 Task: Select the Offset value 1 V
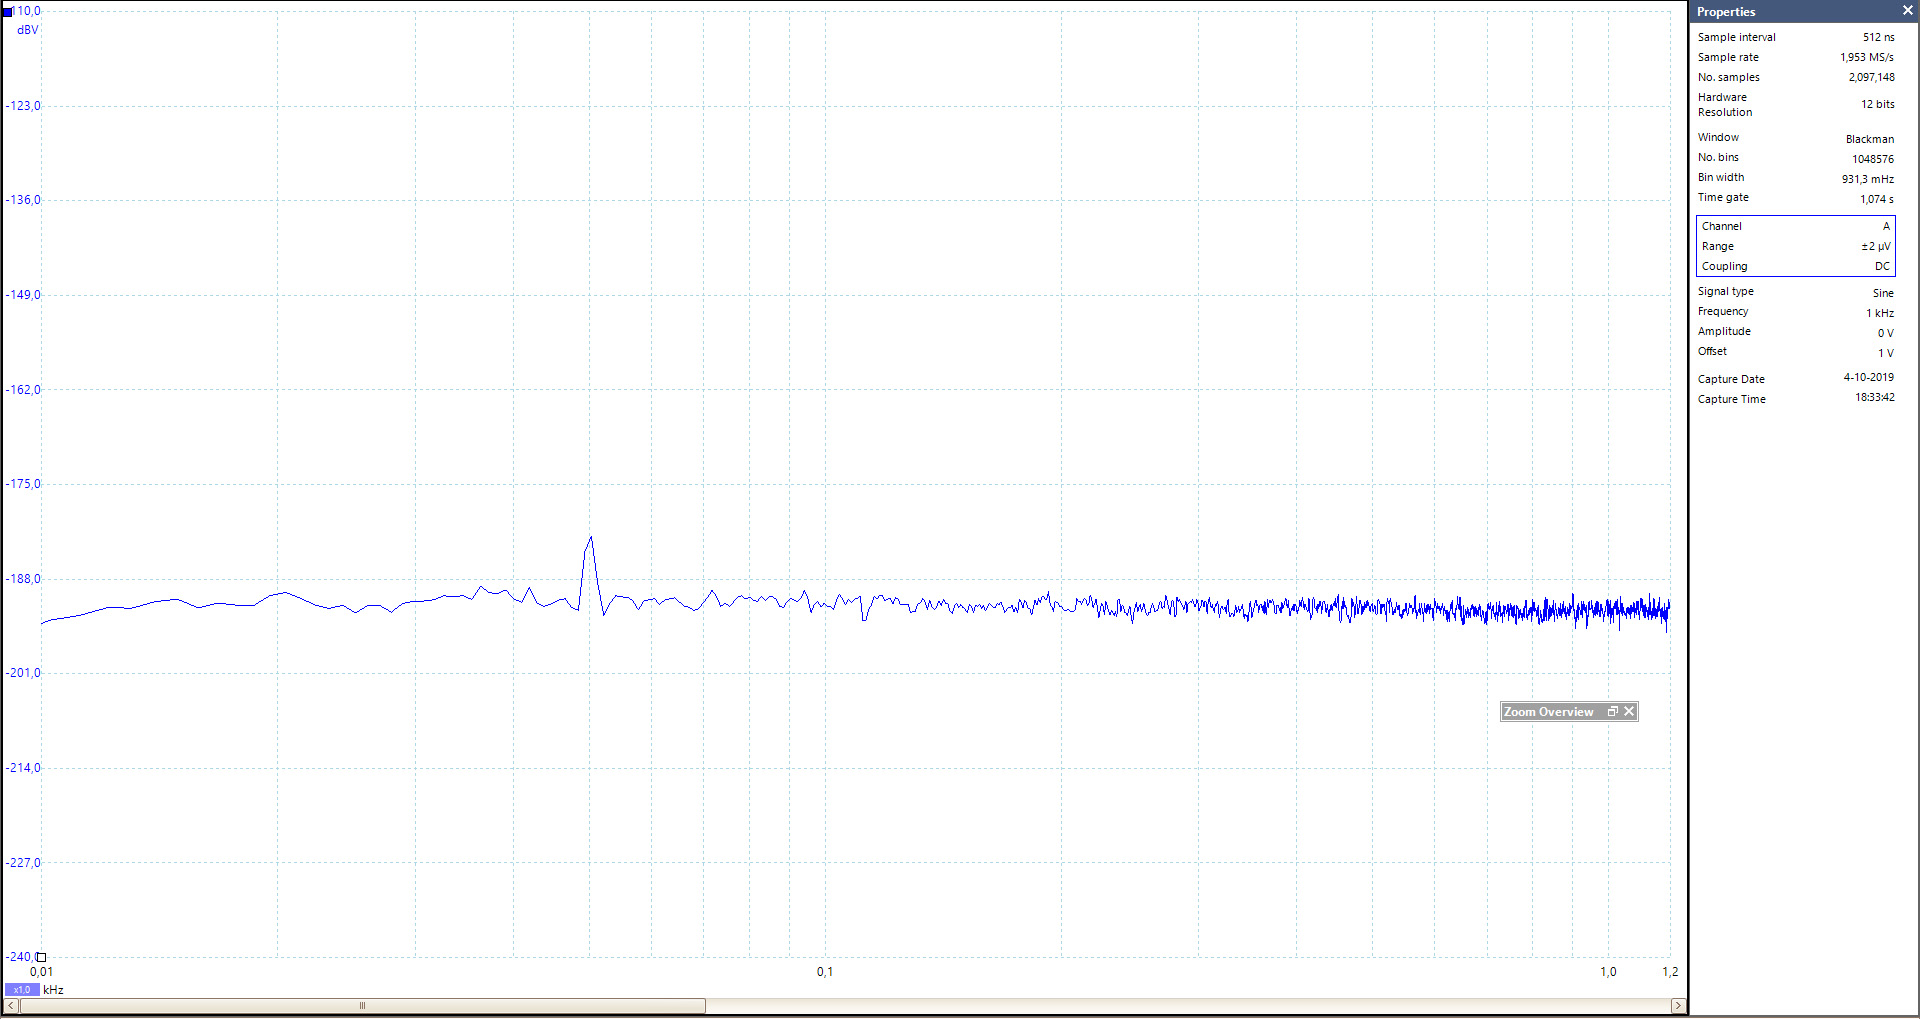tap(1885, 353)
